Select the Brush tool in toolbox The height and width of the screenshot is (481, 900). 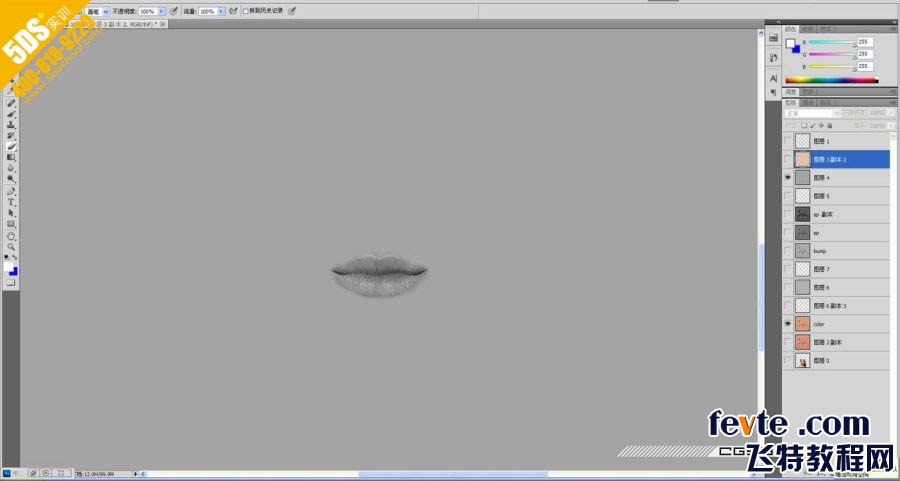pyautogui.click(x=11, y=115)
